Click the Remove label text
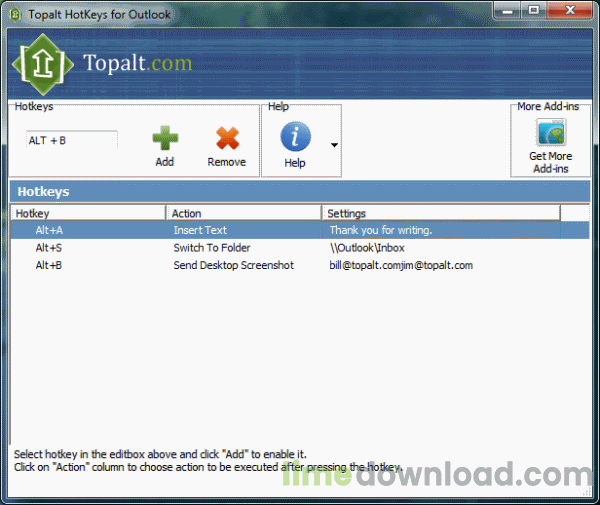The height and width of the screenshot is (505, 600). point(227,162)
